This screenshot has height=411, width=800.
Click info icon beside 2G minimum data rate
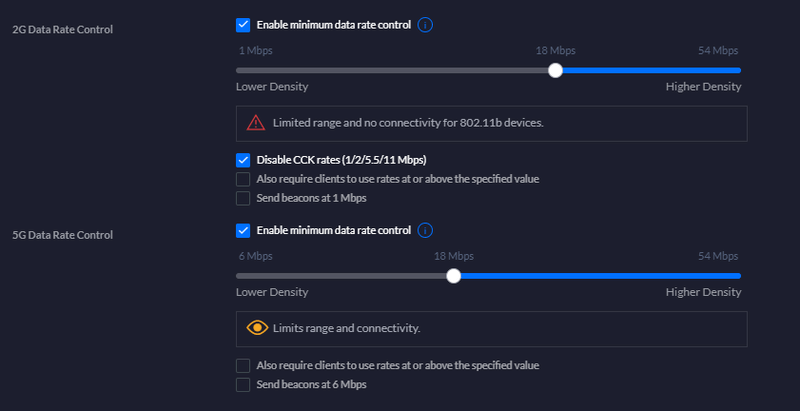[x=425, y=24]
